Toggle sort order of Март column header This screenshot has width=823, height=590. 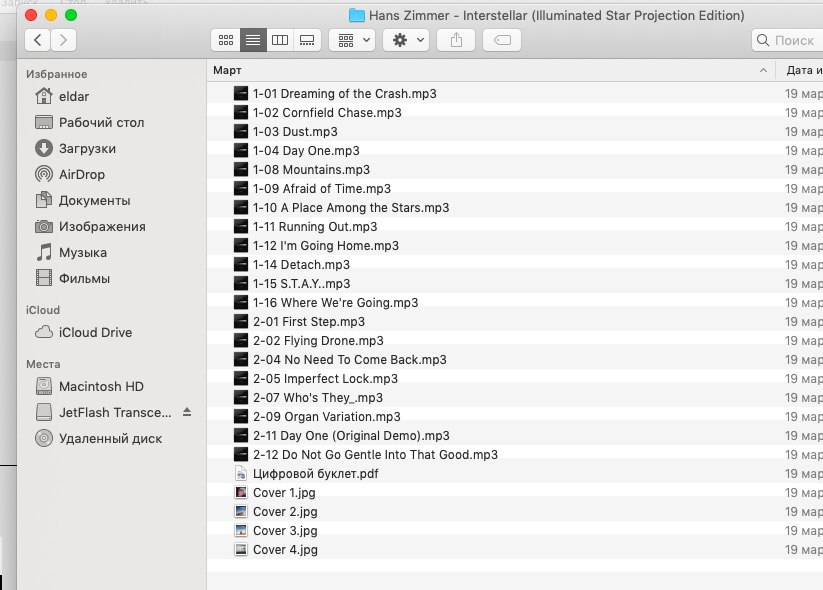point(491,70)
